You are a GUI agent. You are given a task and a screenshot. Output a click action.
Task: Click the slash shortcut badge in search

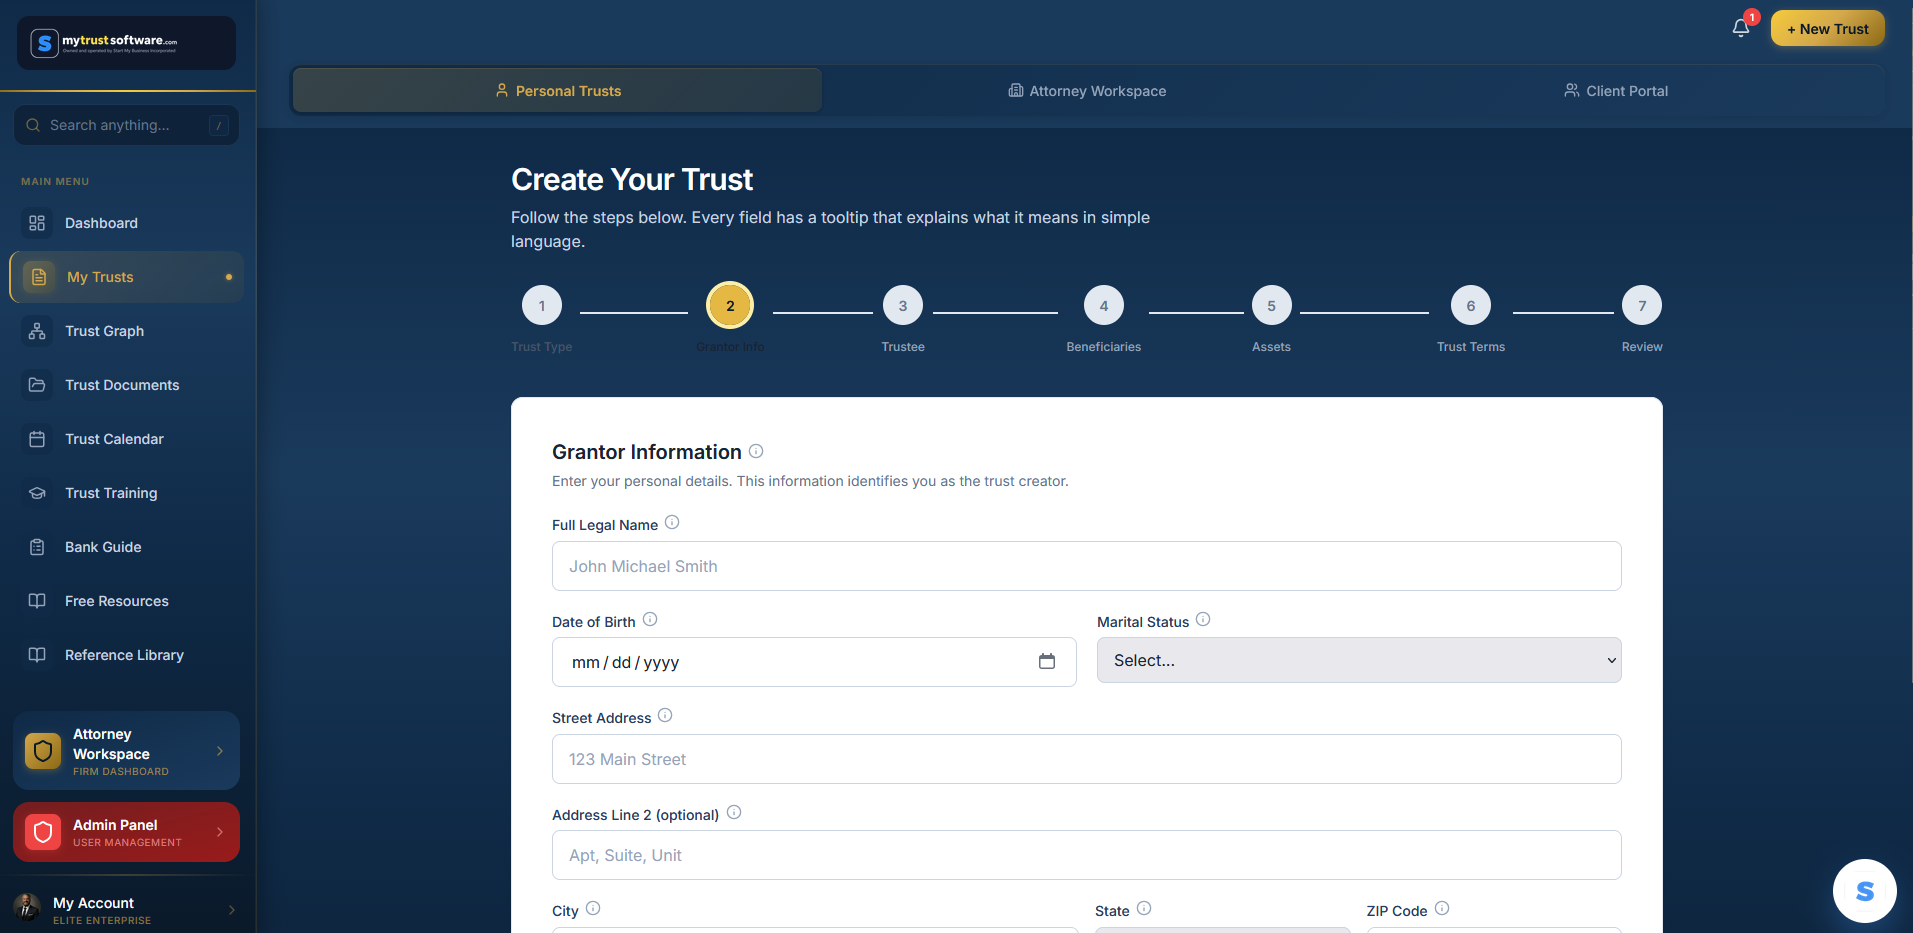point(219,125)
